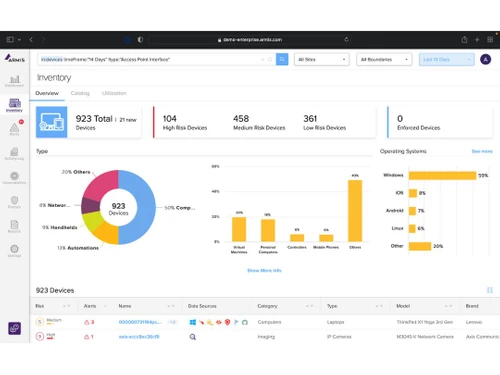Click the 361 Low Risk Devices stat
This screenshot has height=375, width=500.
point(324,122)
